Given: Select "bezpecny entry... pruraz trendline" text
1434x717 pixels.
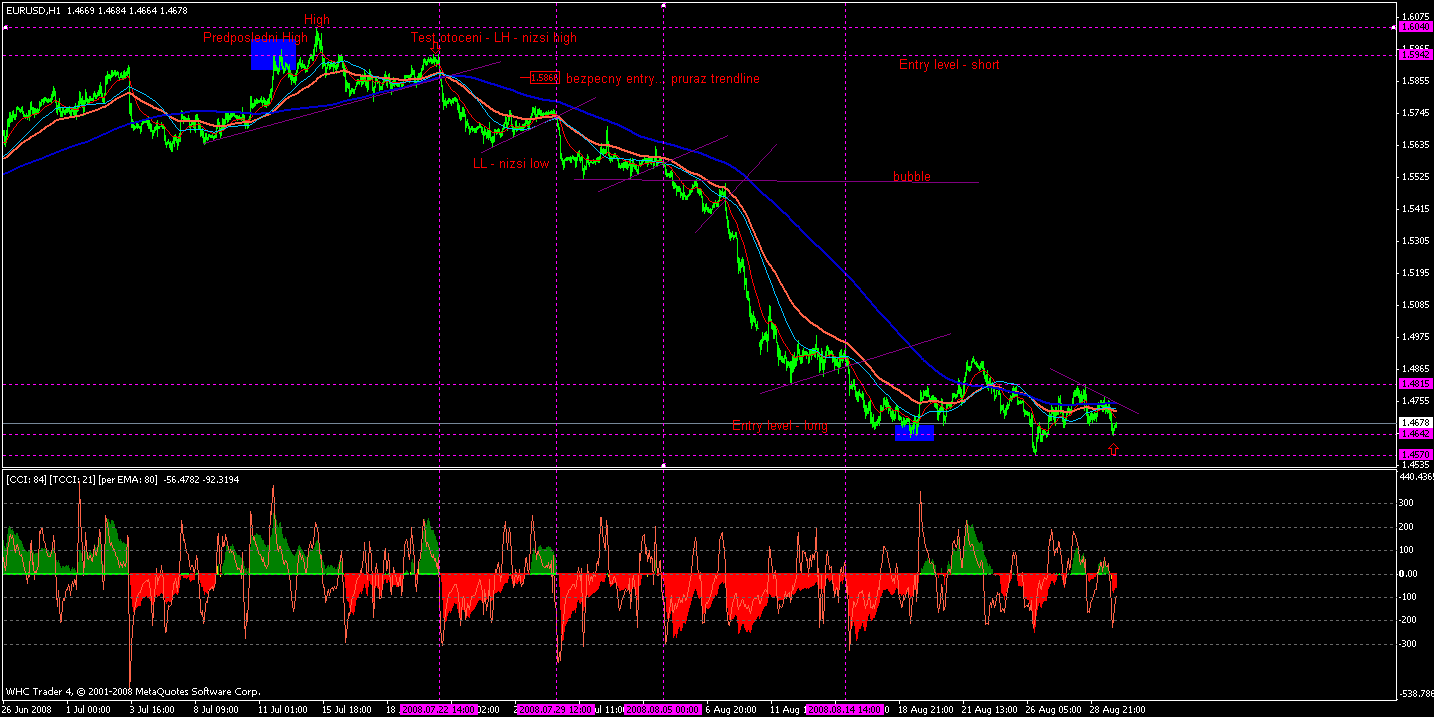Looking at the screenshot, I should 663,78.
